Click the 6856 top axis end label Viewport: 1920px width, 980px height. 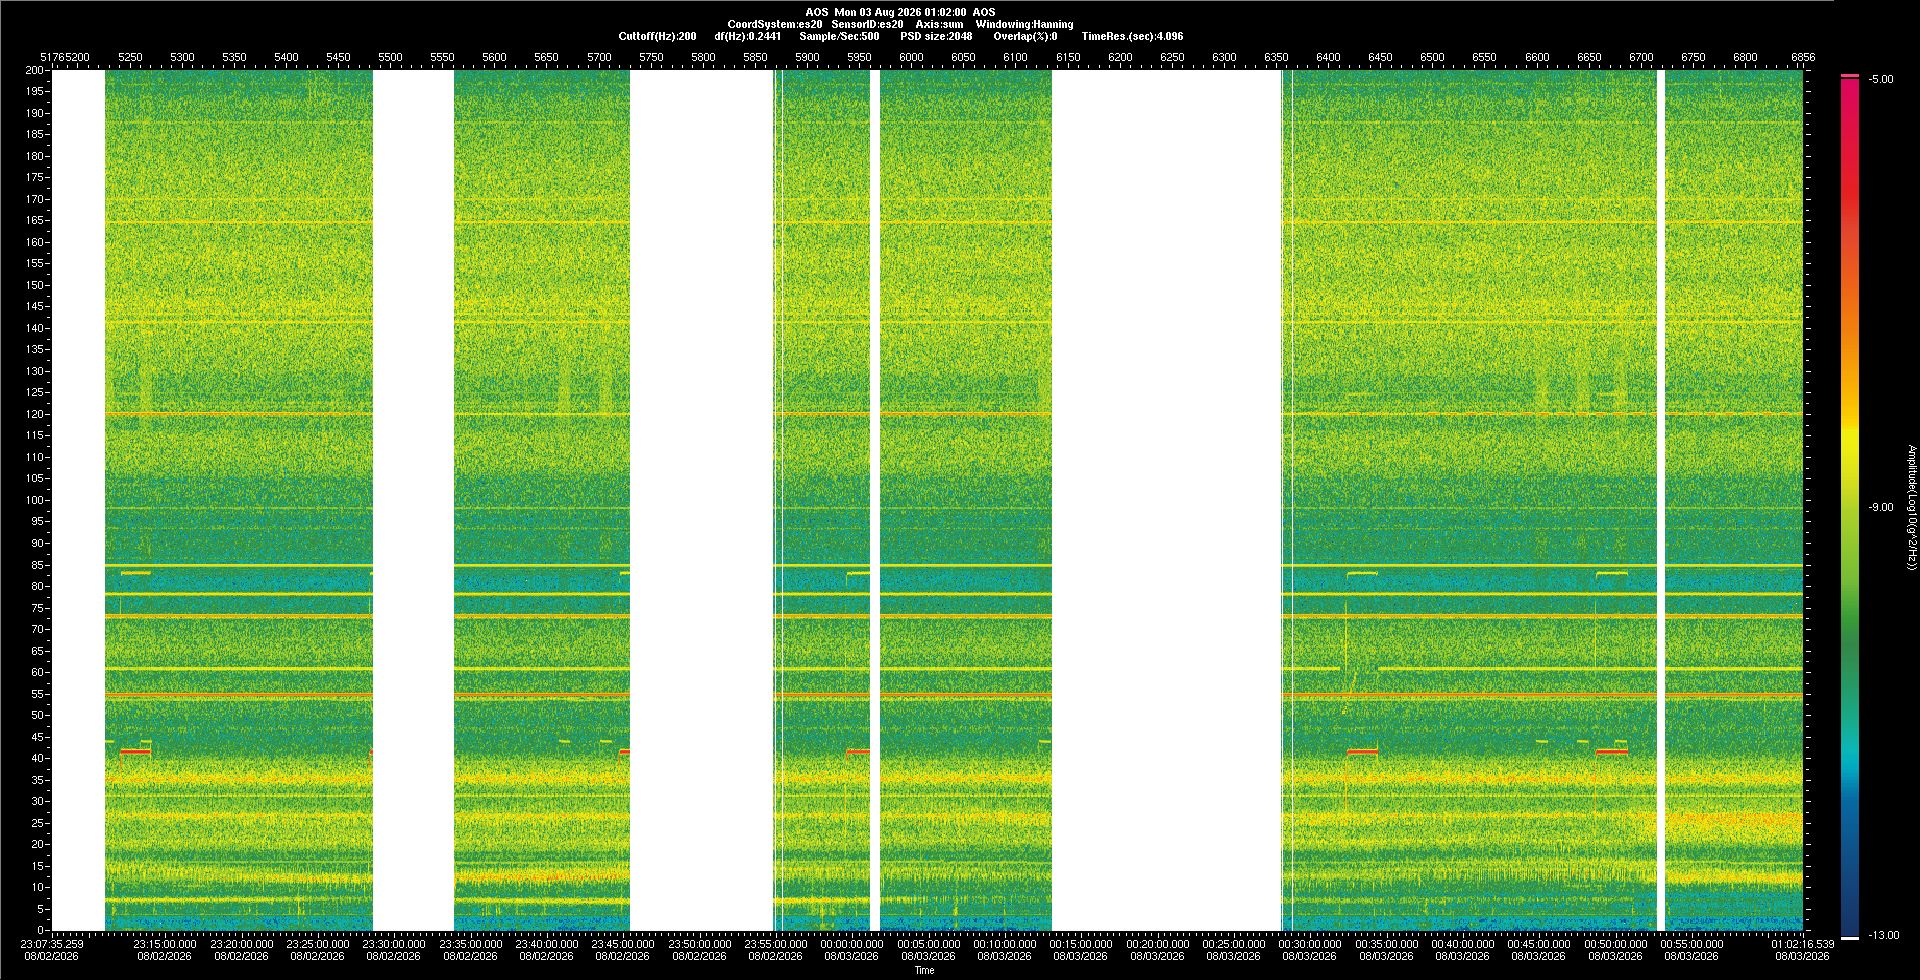(1803, 57)
